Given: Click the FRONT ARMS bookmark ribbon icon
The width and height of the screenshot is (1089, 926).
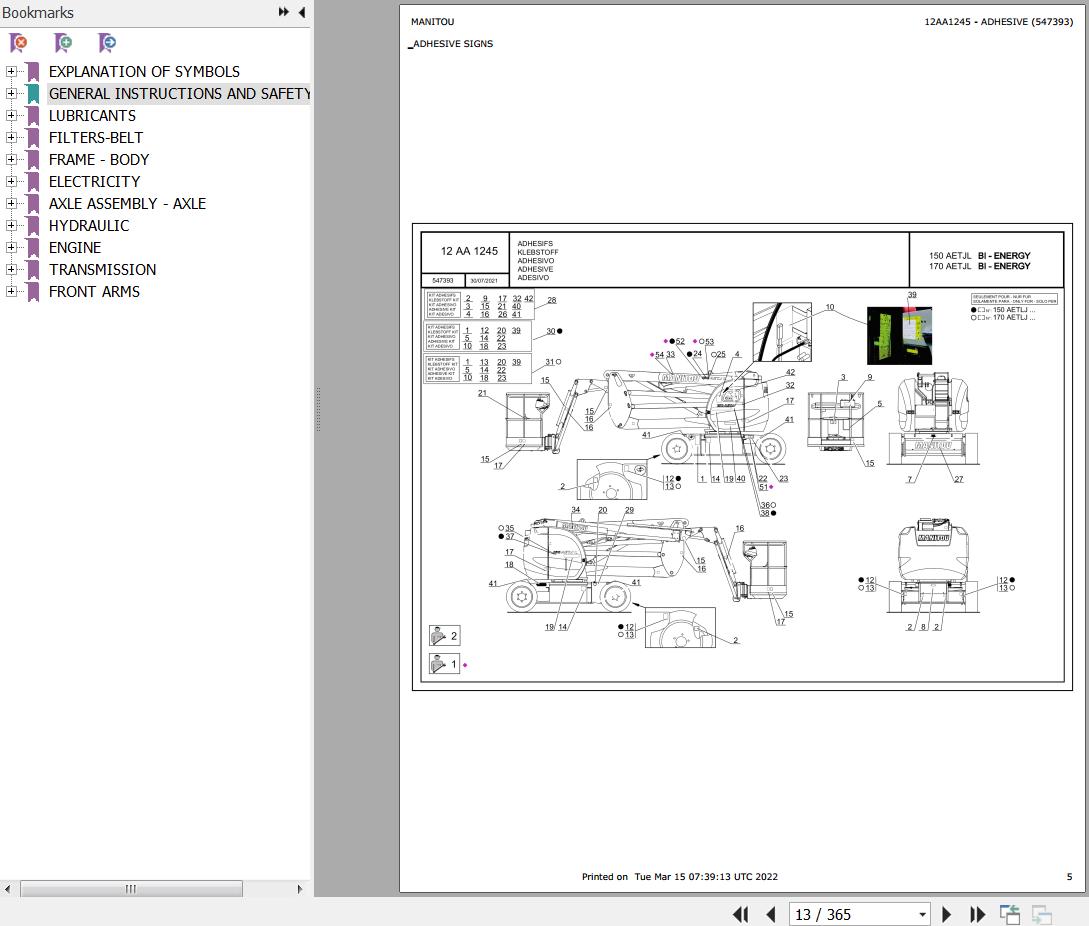Looking at the screenshot, I should pyautogui.click(x=33, y=292).
